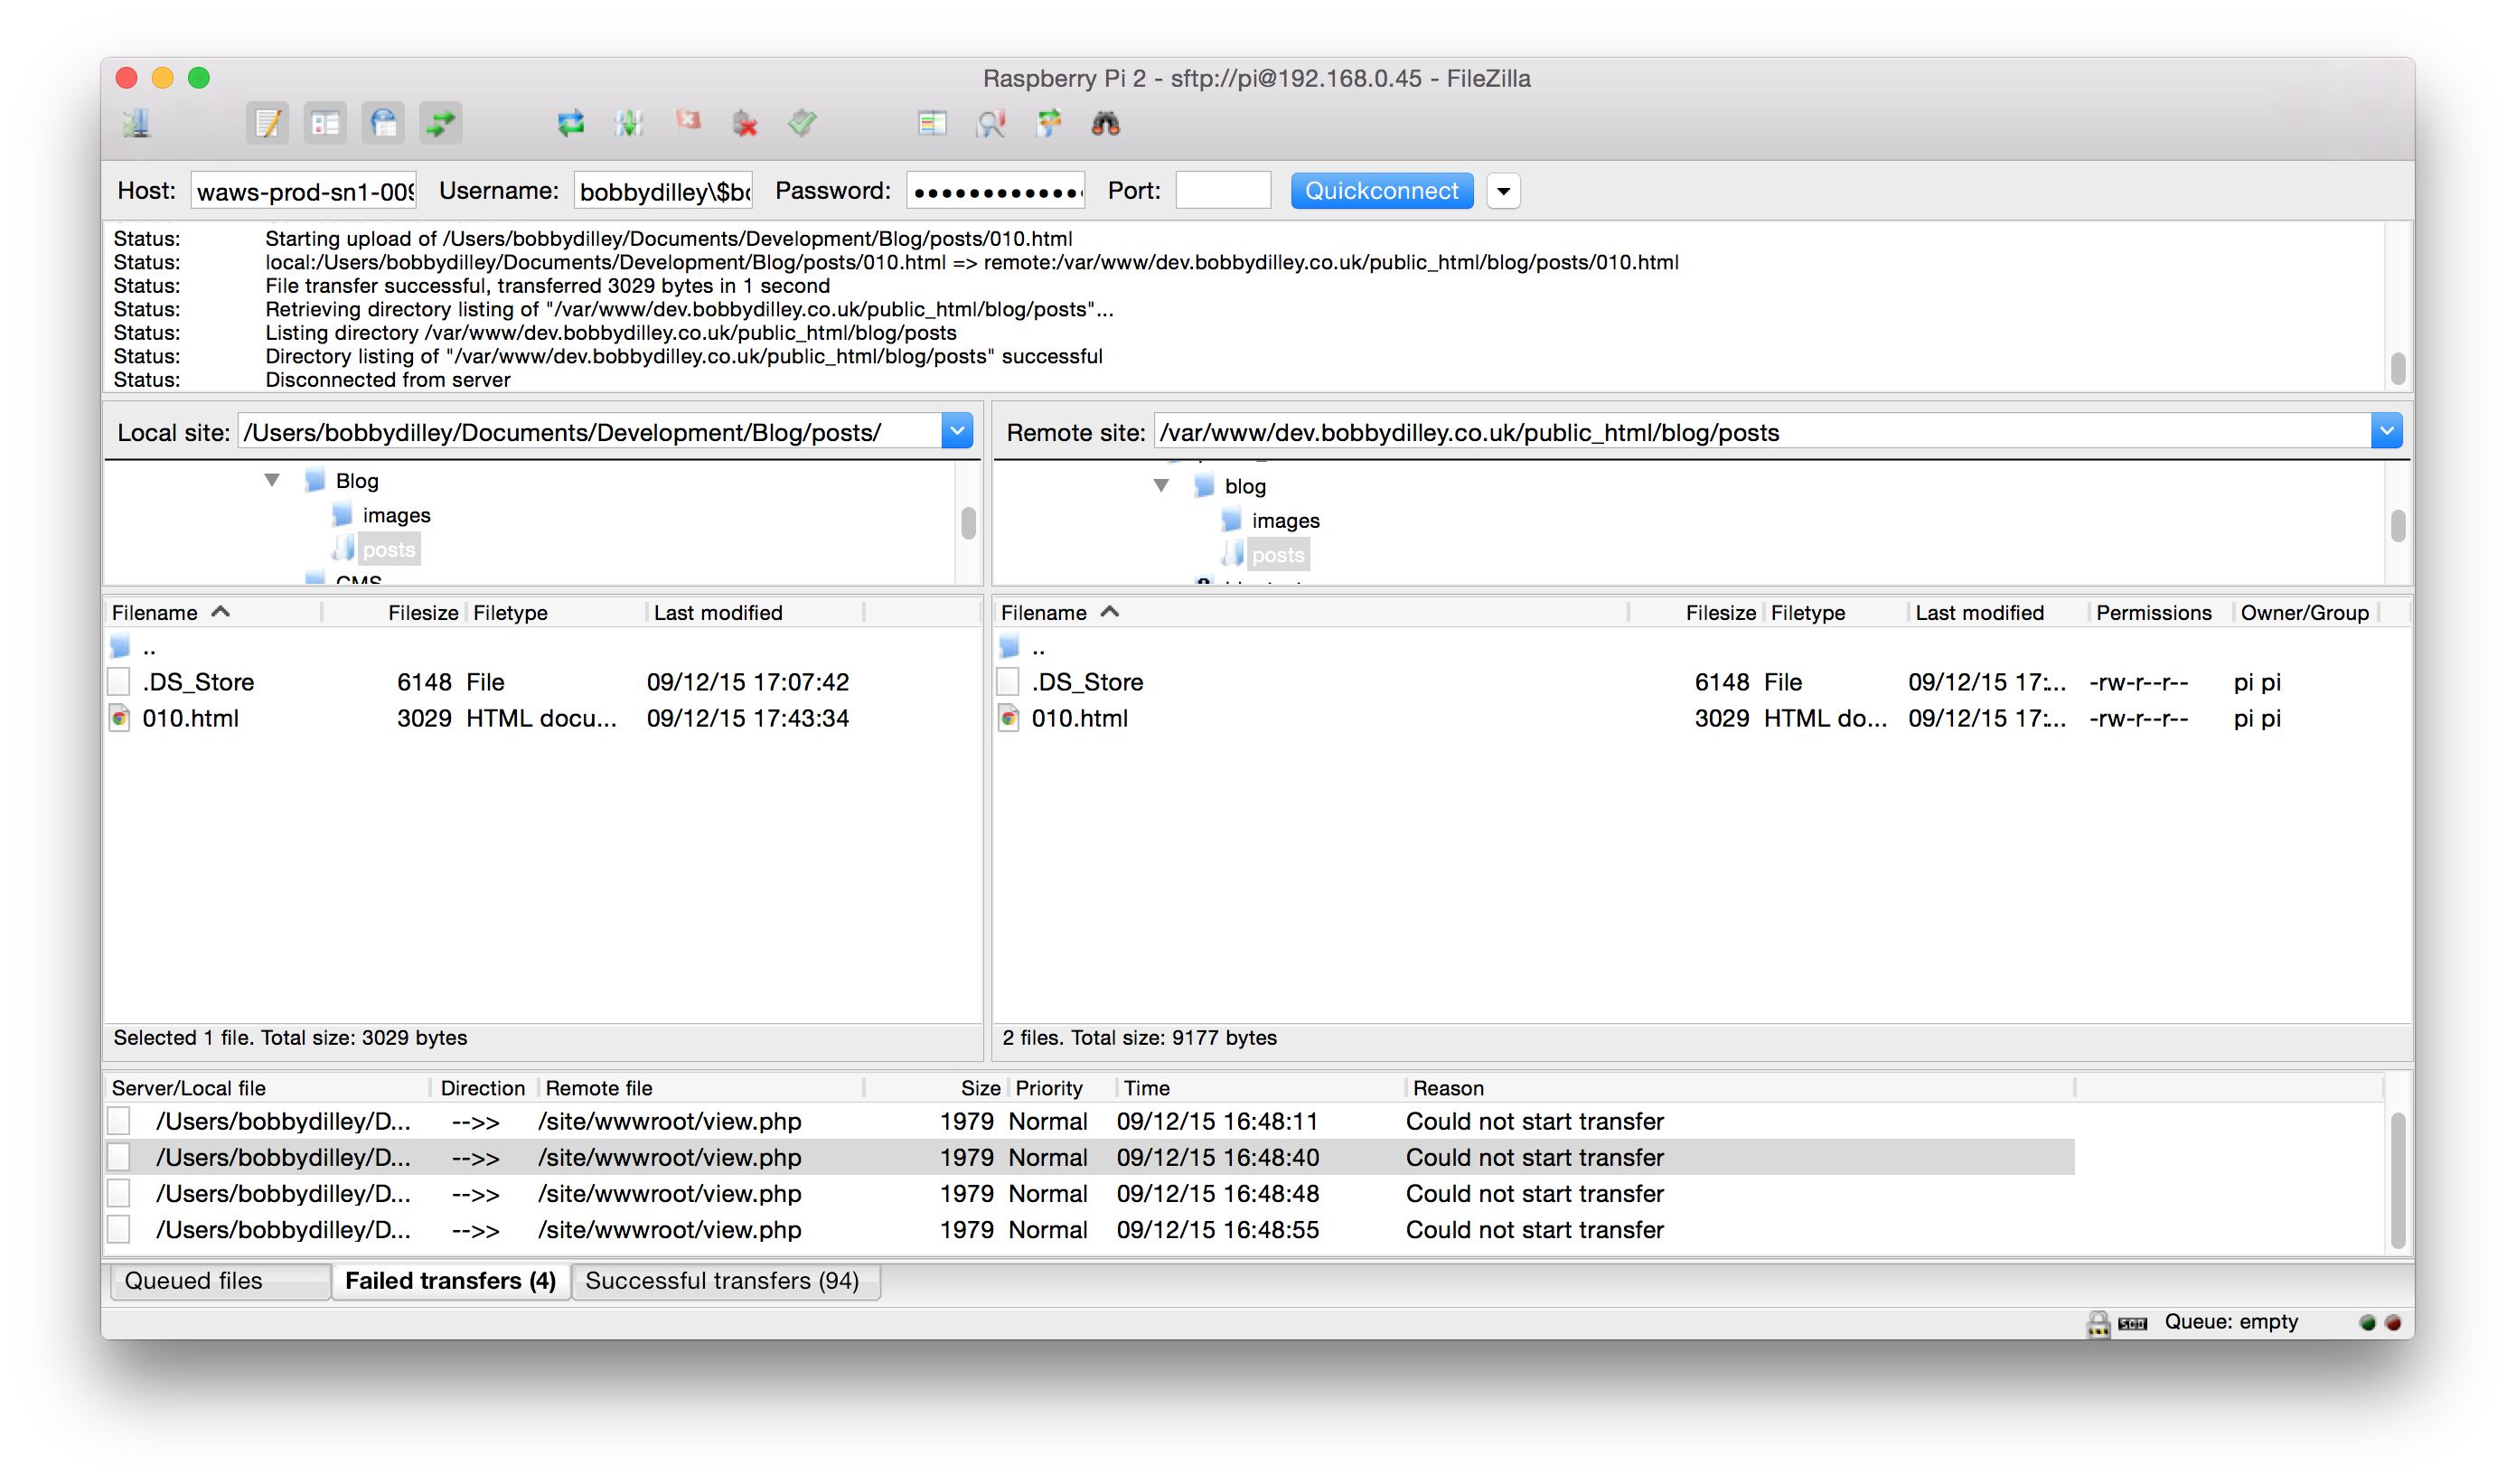
Task: Open the Local site path dropdown
Action: pos(957,432)
